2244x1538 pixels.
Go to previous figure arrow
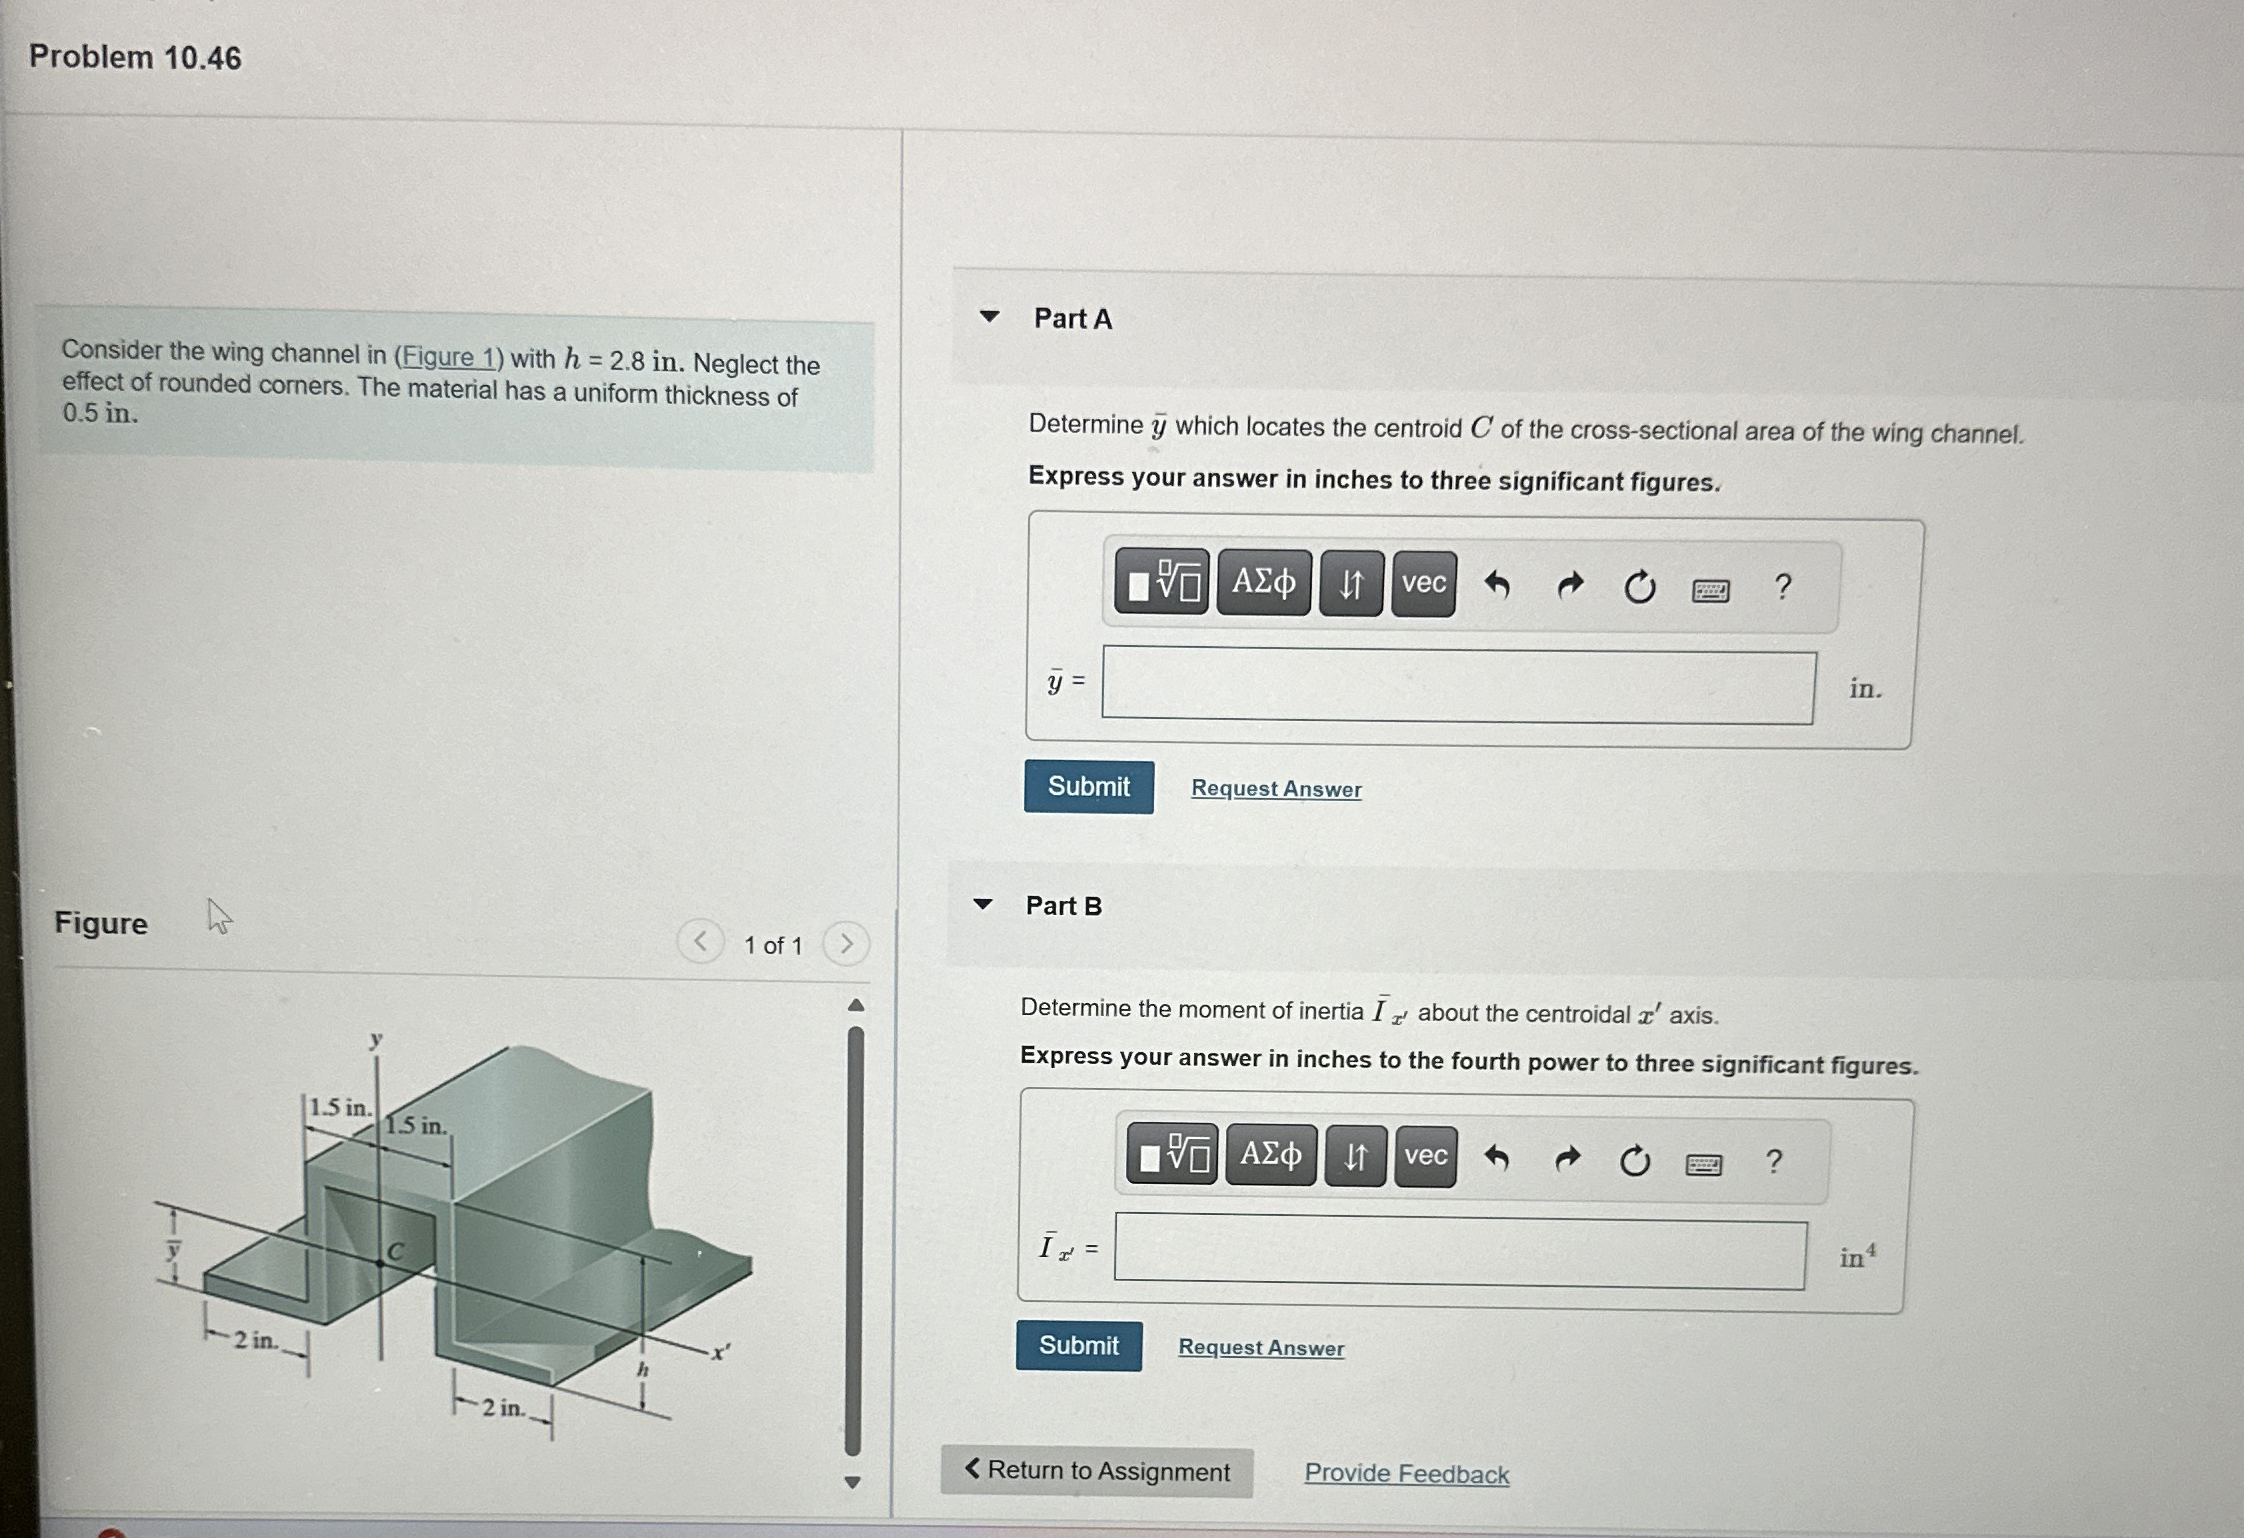point(700,941)
